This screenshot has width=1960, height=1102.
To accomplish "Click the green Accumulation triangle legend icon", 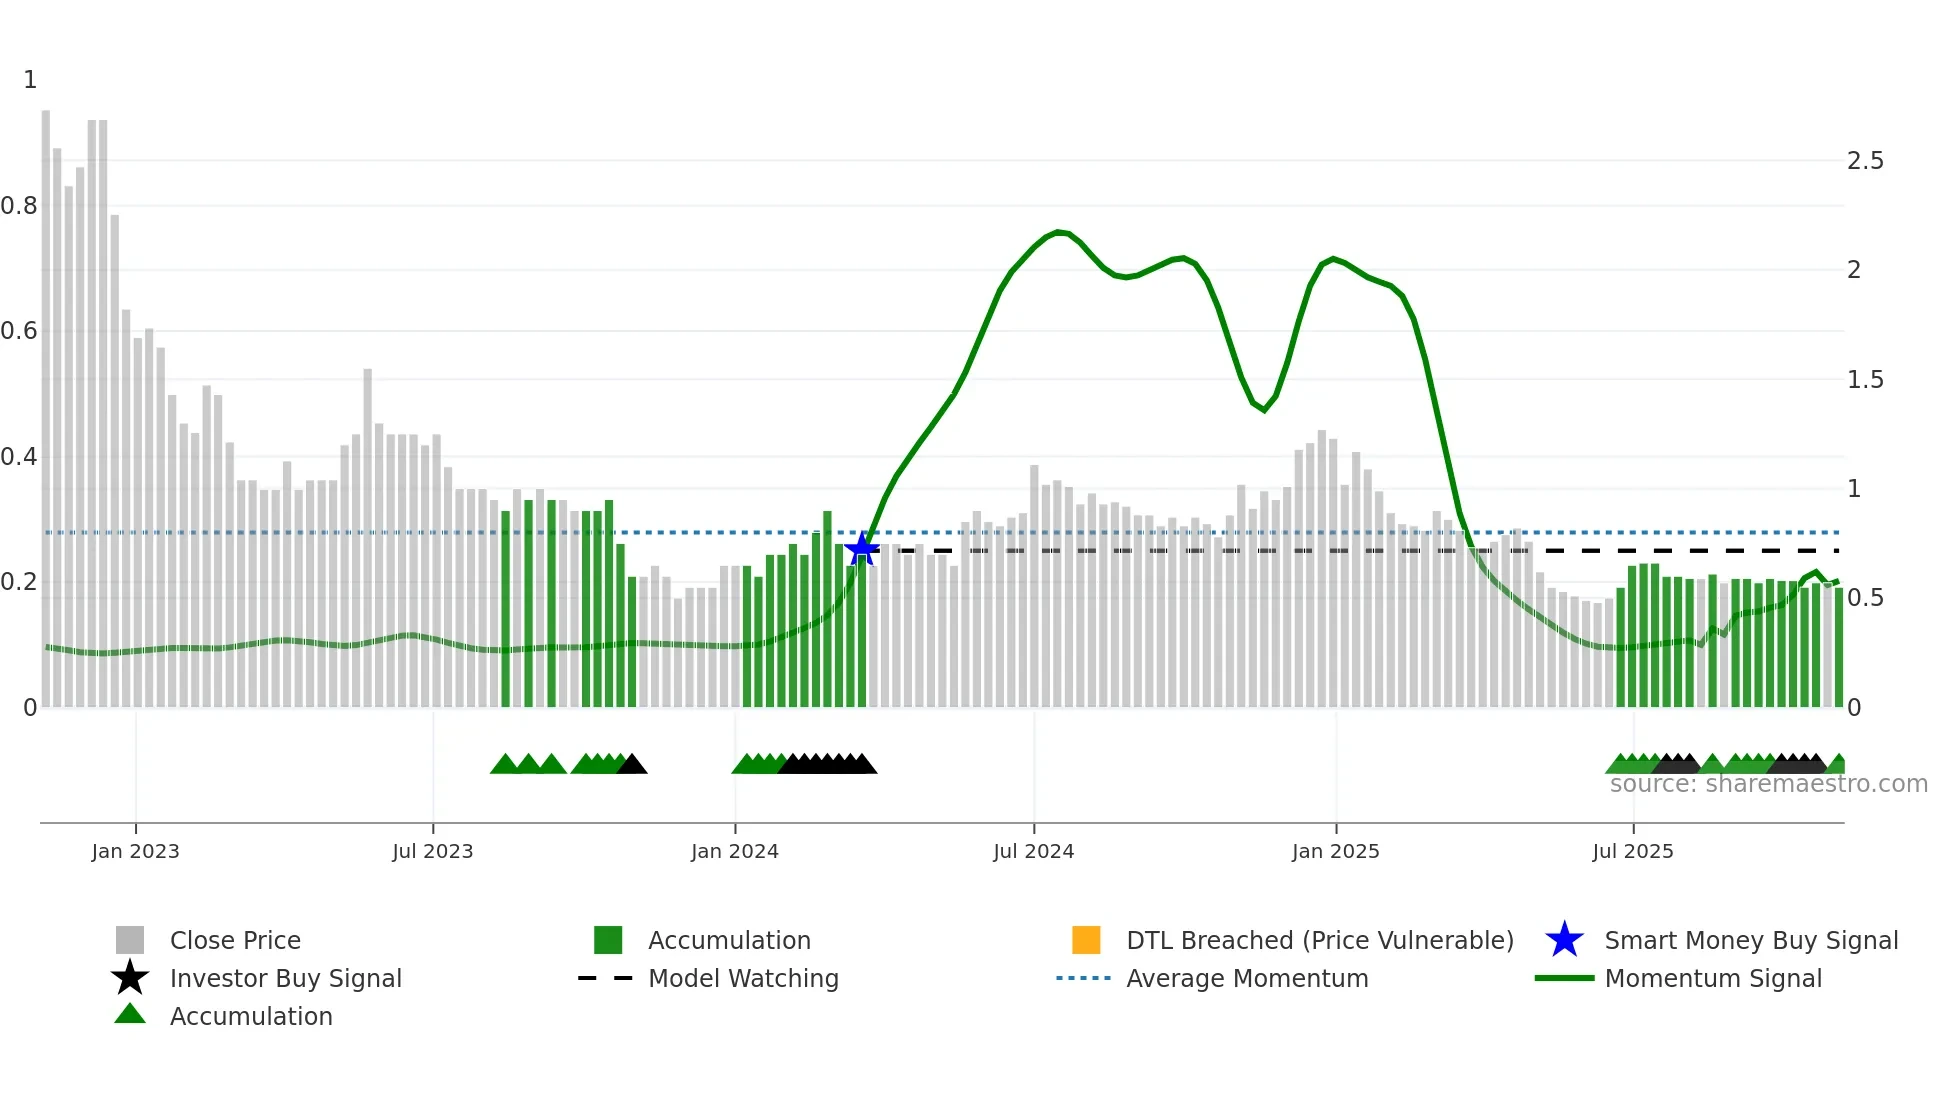I will coord(130,1015).
